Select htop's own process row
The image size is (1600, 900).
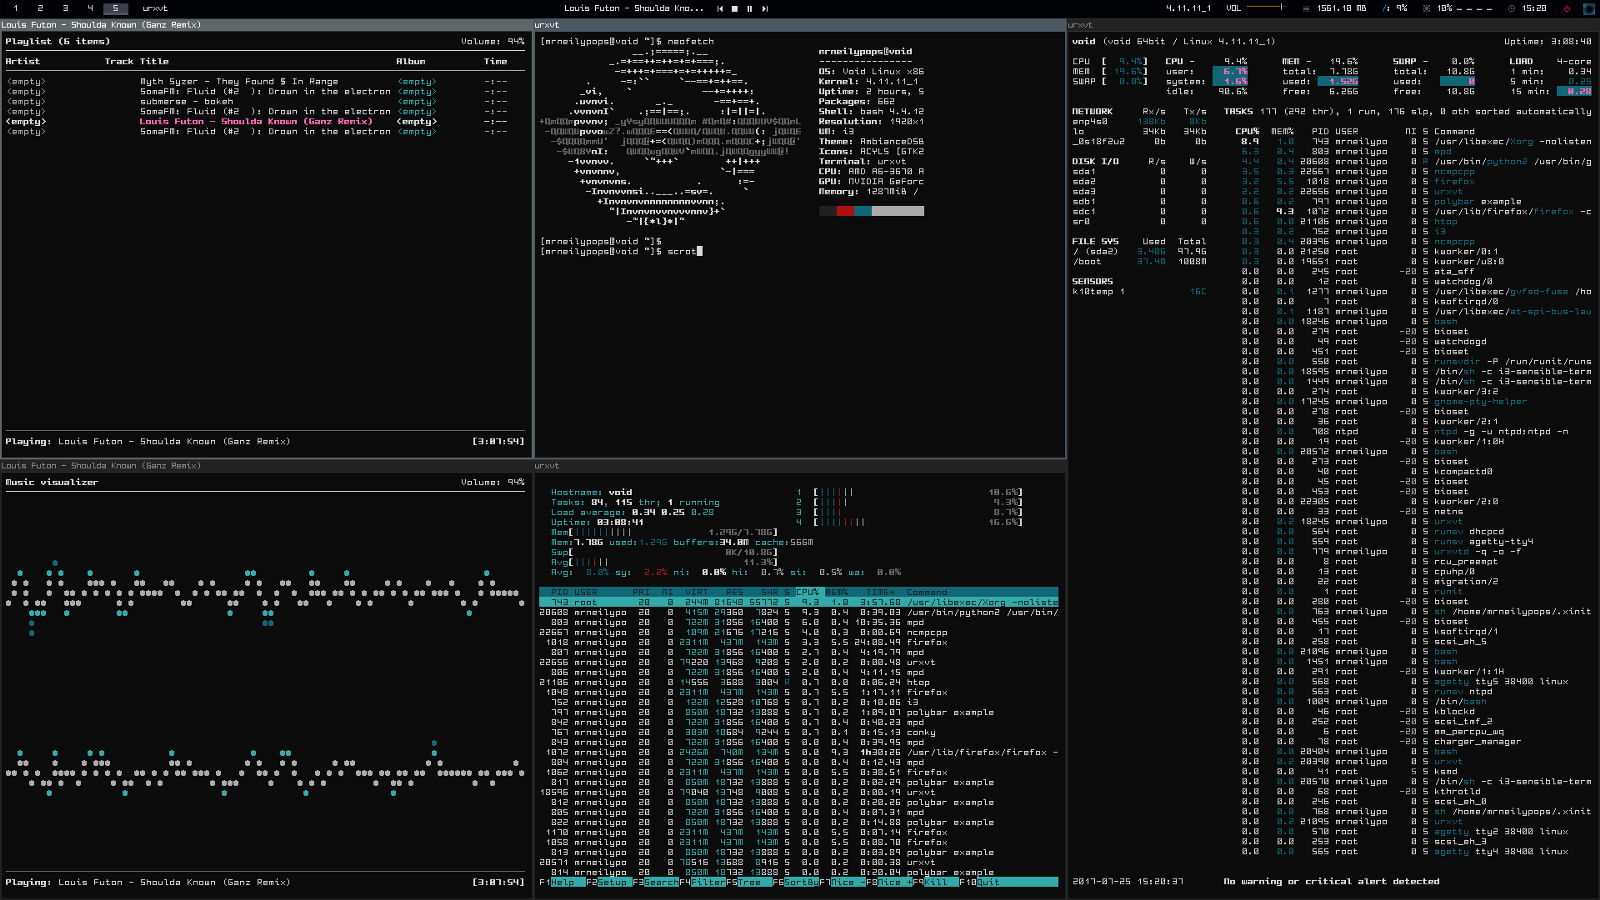point(798,682)
